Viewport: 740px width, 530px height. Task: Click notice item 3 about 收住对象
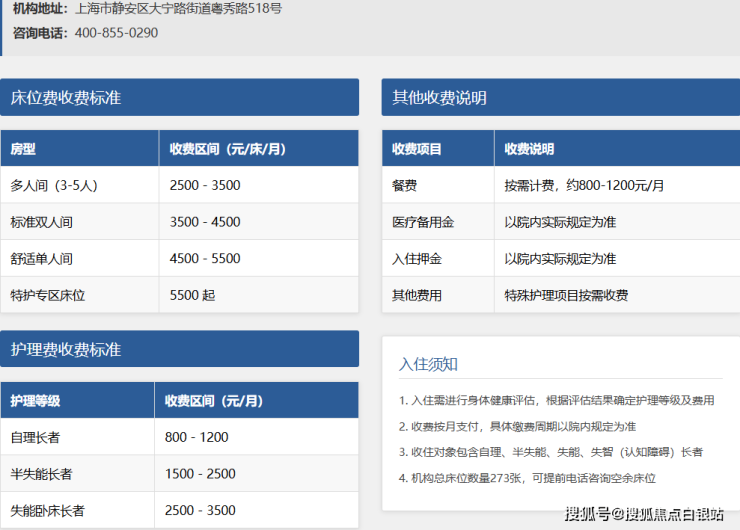click(x=551, y=452)
